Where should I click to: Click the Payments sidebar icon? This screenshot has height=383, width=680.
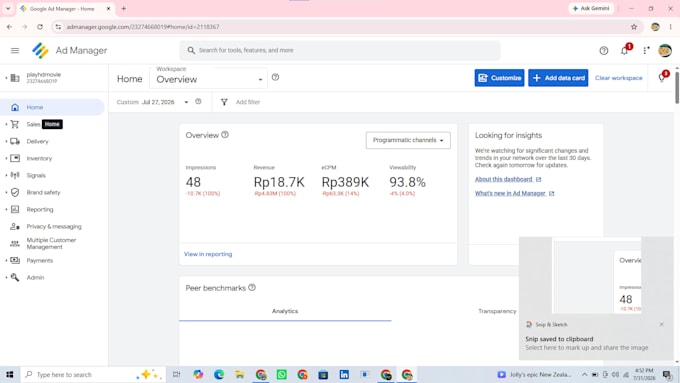click(x=15, y=260)
